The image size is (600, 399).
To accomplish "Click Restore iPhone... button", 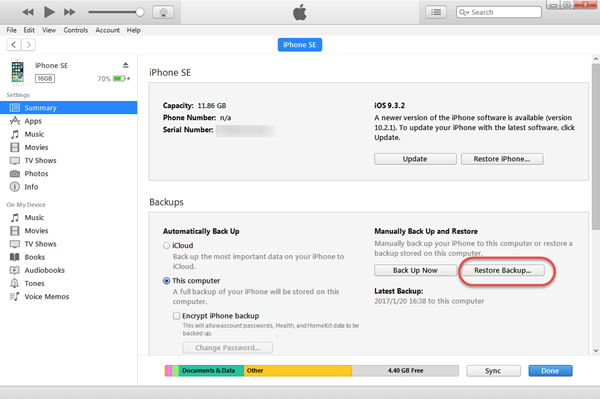I will 502,159.
